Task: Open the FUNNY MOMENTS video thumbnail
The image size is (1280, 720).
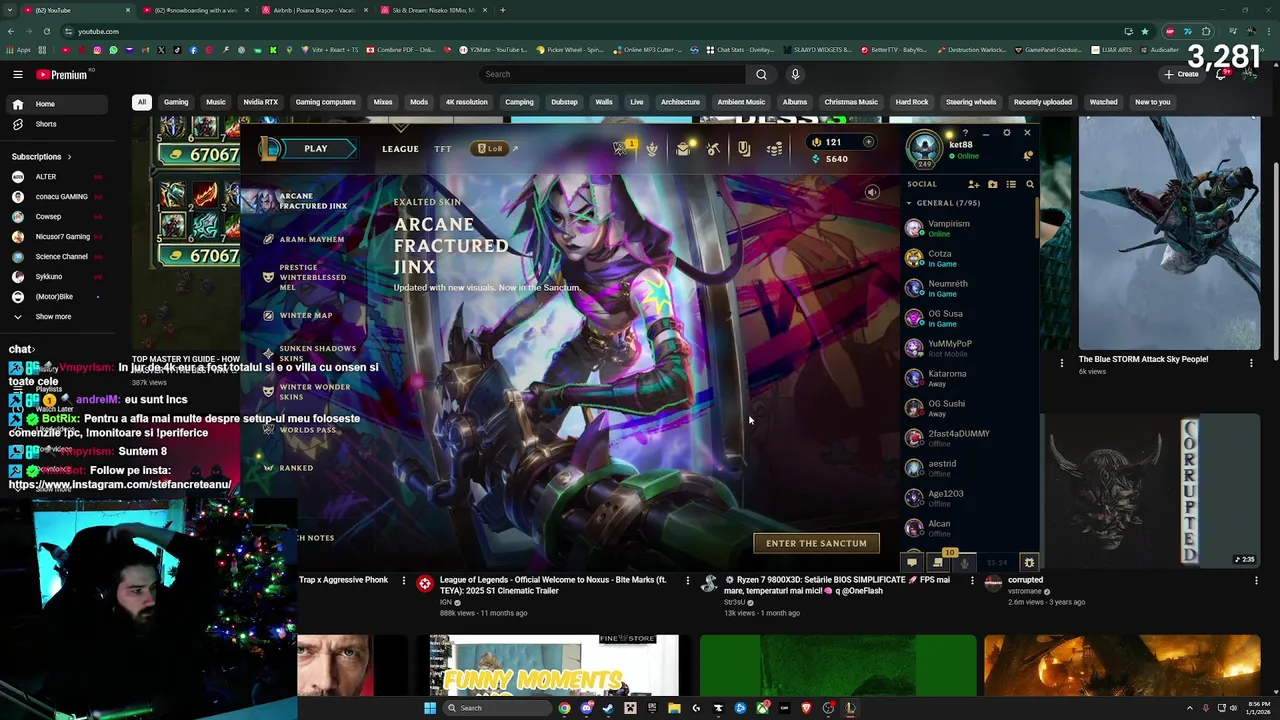Action: 554,665
